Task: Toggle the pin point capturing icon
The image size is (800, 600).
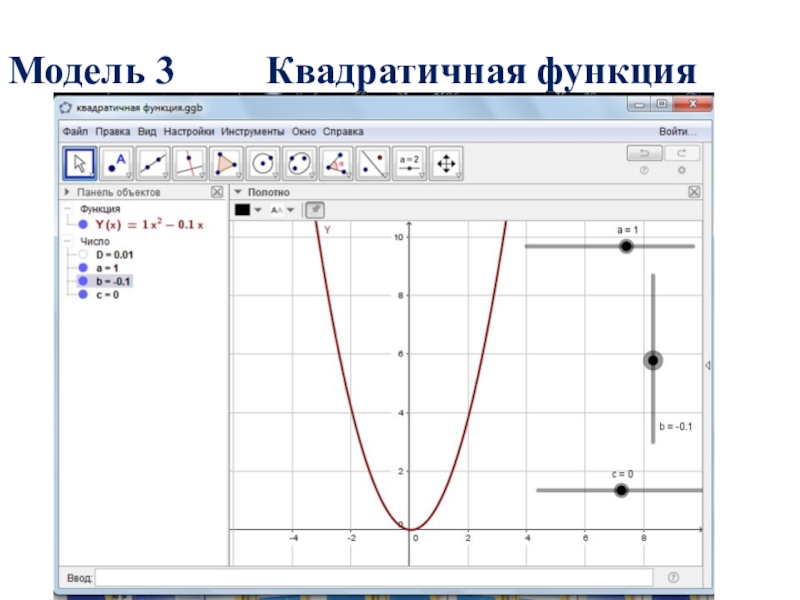Action: 315,210
